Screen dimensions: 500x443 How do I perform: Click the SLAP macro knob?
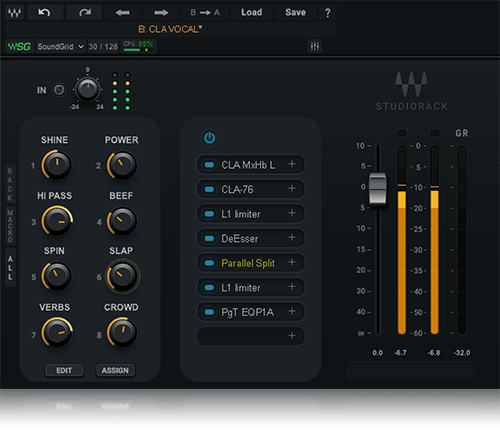tap(122, 276)
